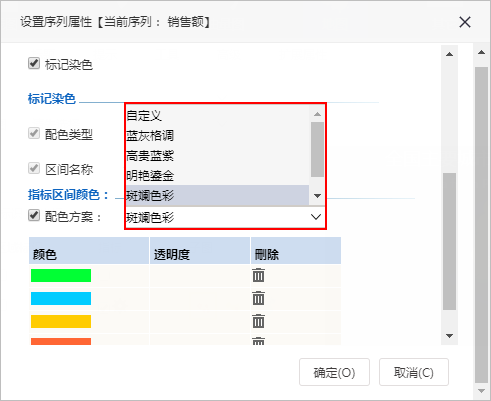Collapse the 斑斓色彩 combo box chevron

click(316, 217)
